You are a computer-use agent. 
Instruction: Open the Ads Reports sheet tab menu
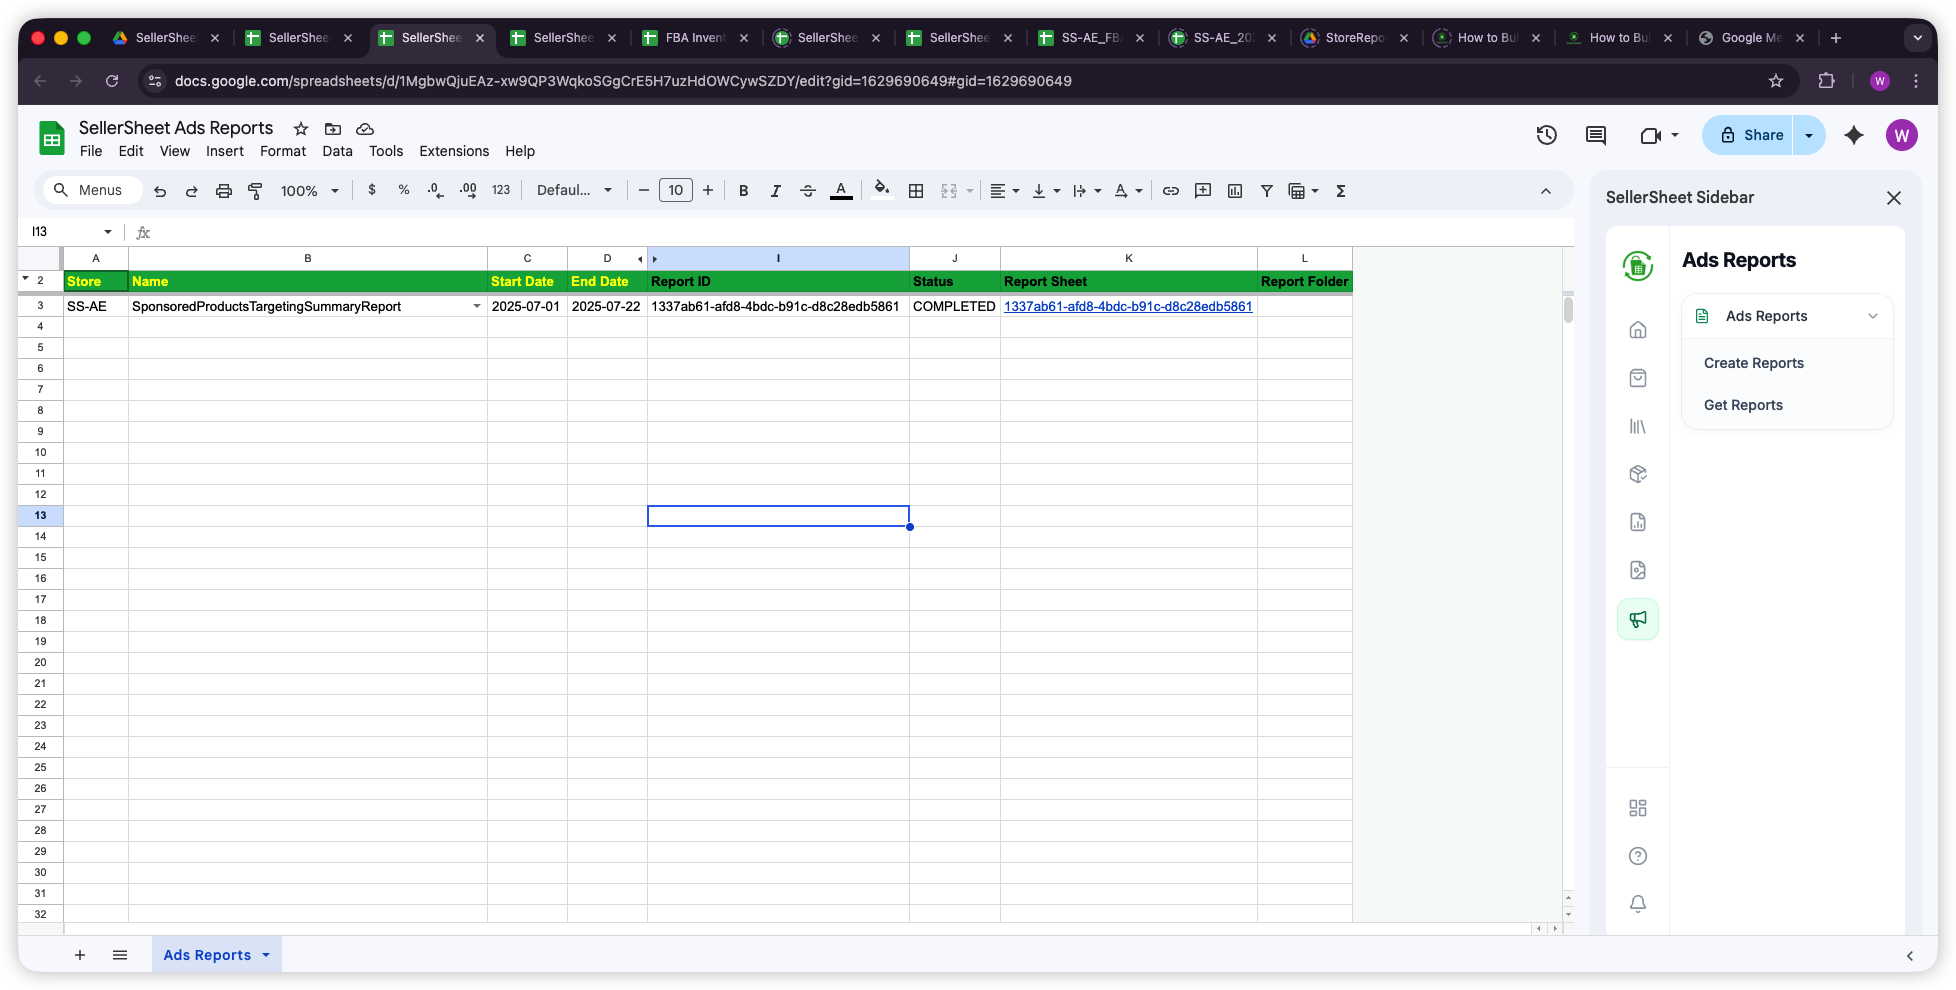[266, 955]
